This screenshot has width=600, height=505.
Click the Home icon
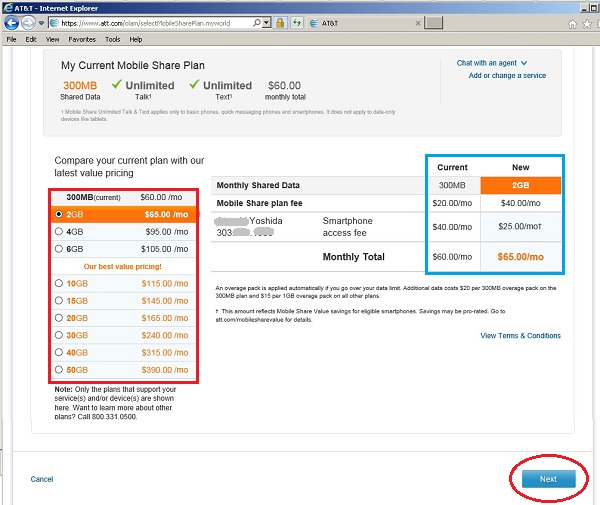[572, 24]
